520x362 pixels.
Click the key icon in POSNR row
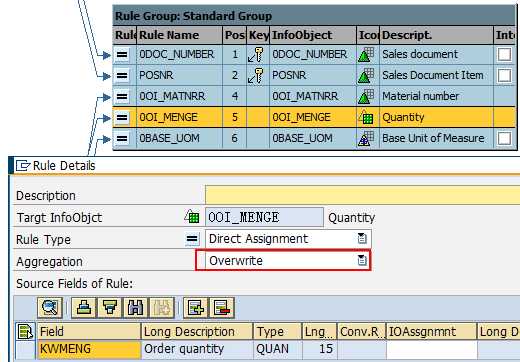point(256,75)
